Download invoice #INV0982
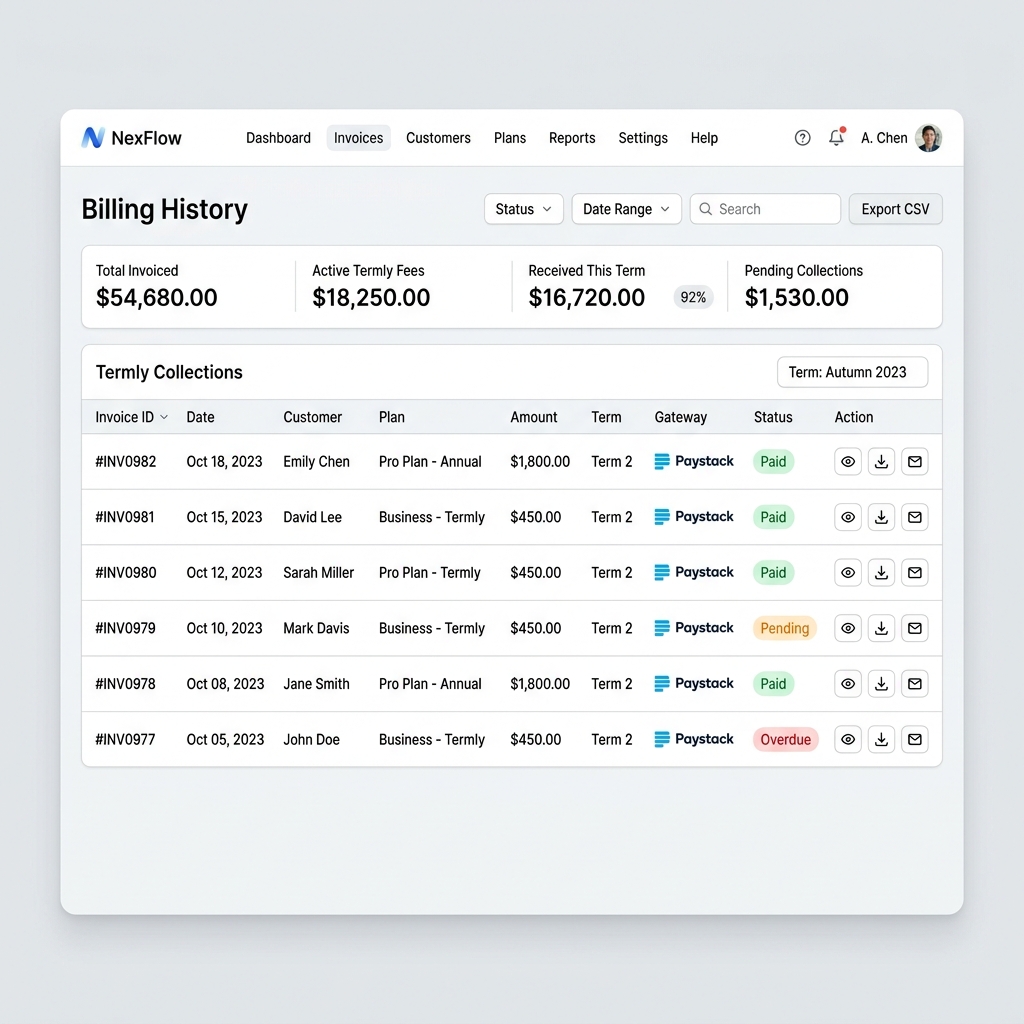The height and width of the screenshot is (1024, 1024). [x=881, y=462]
